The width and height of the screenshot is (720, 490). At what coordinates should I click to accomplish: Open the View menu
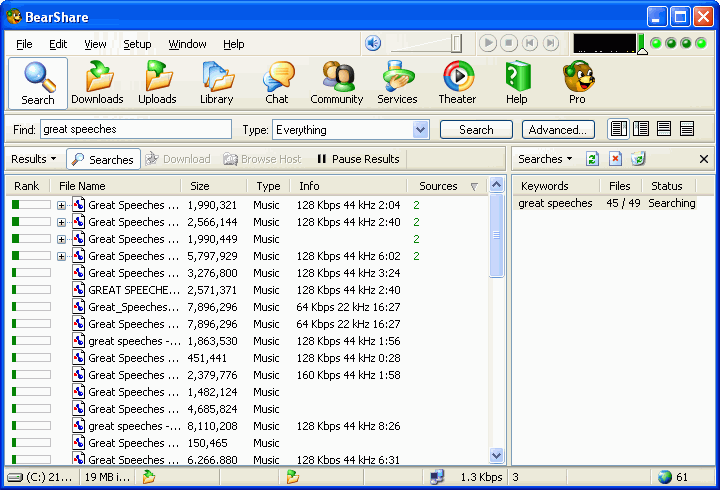pyautogui.click(x=95, y=44)
